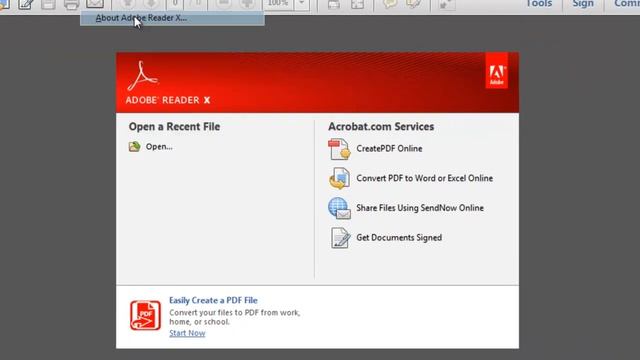Click the Open folder icon under recent files

135,147
